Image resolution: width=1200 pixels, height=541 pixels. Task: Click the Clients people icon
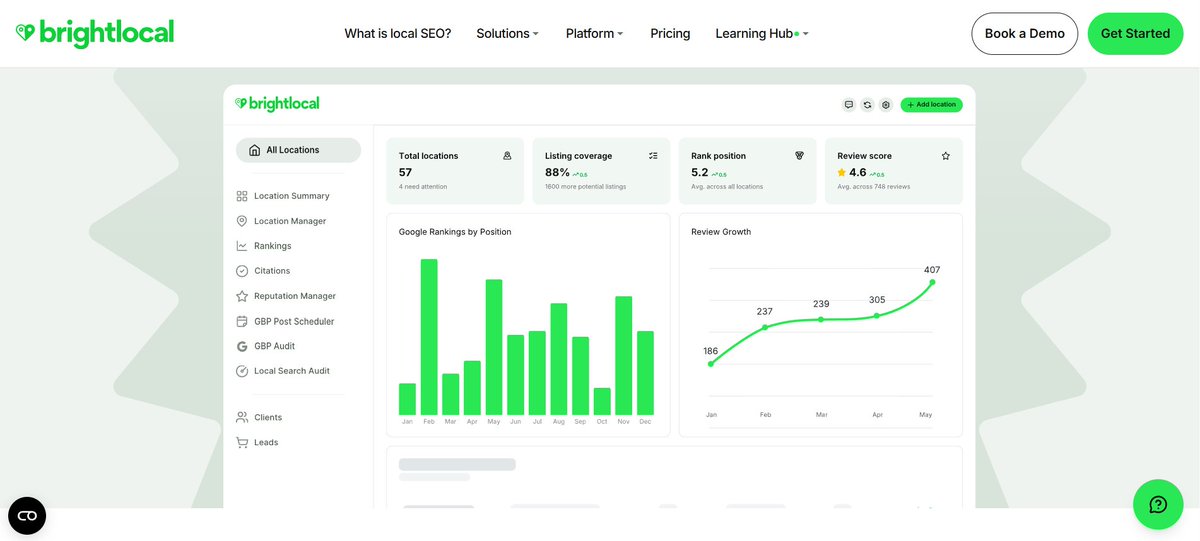242,417
